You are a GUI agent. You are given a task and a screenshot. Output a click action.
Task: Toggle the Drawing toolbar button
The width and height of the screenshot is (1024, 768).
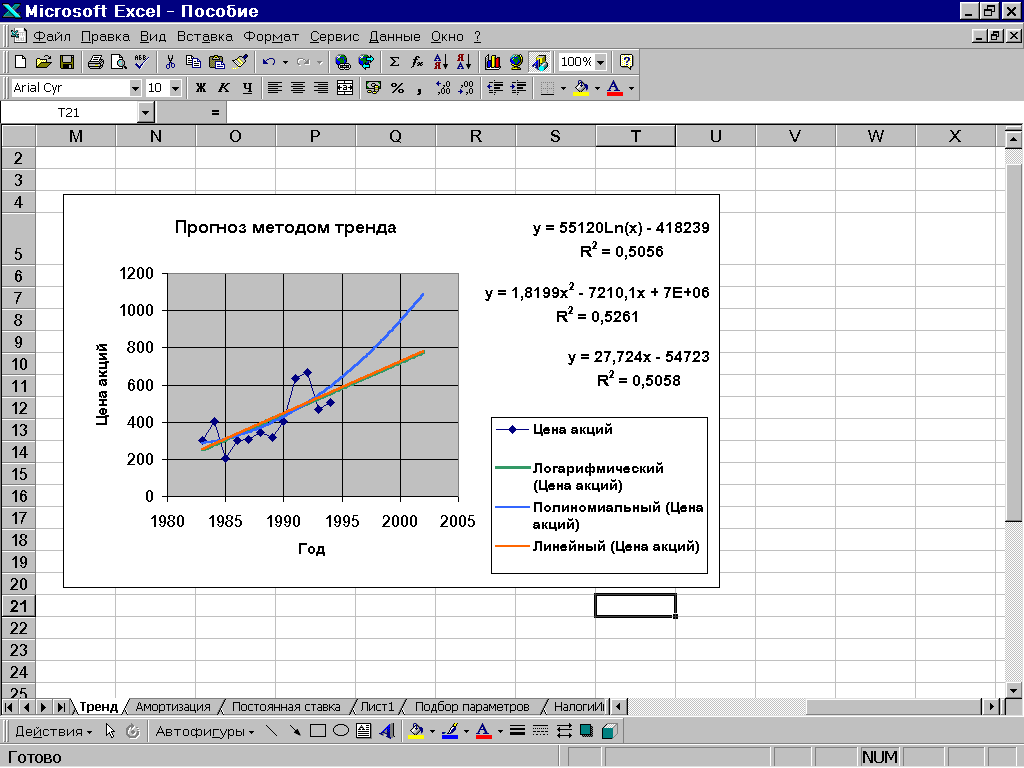click(539, 62)
